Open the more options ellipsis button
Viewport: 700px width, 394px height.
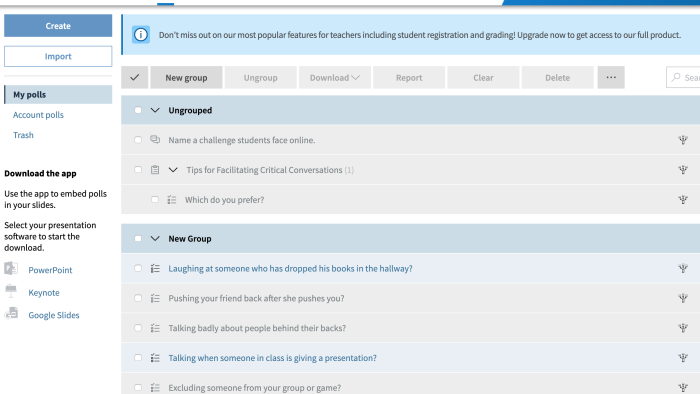611,78
